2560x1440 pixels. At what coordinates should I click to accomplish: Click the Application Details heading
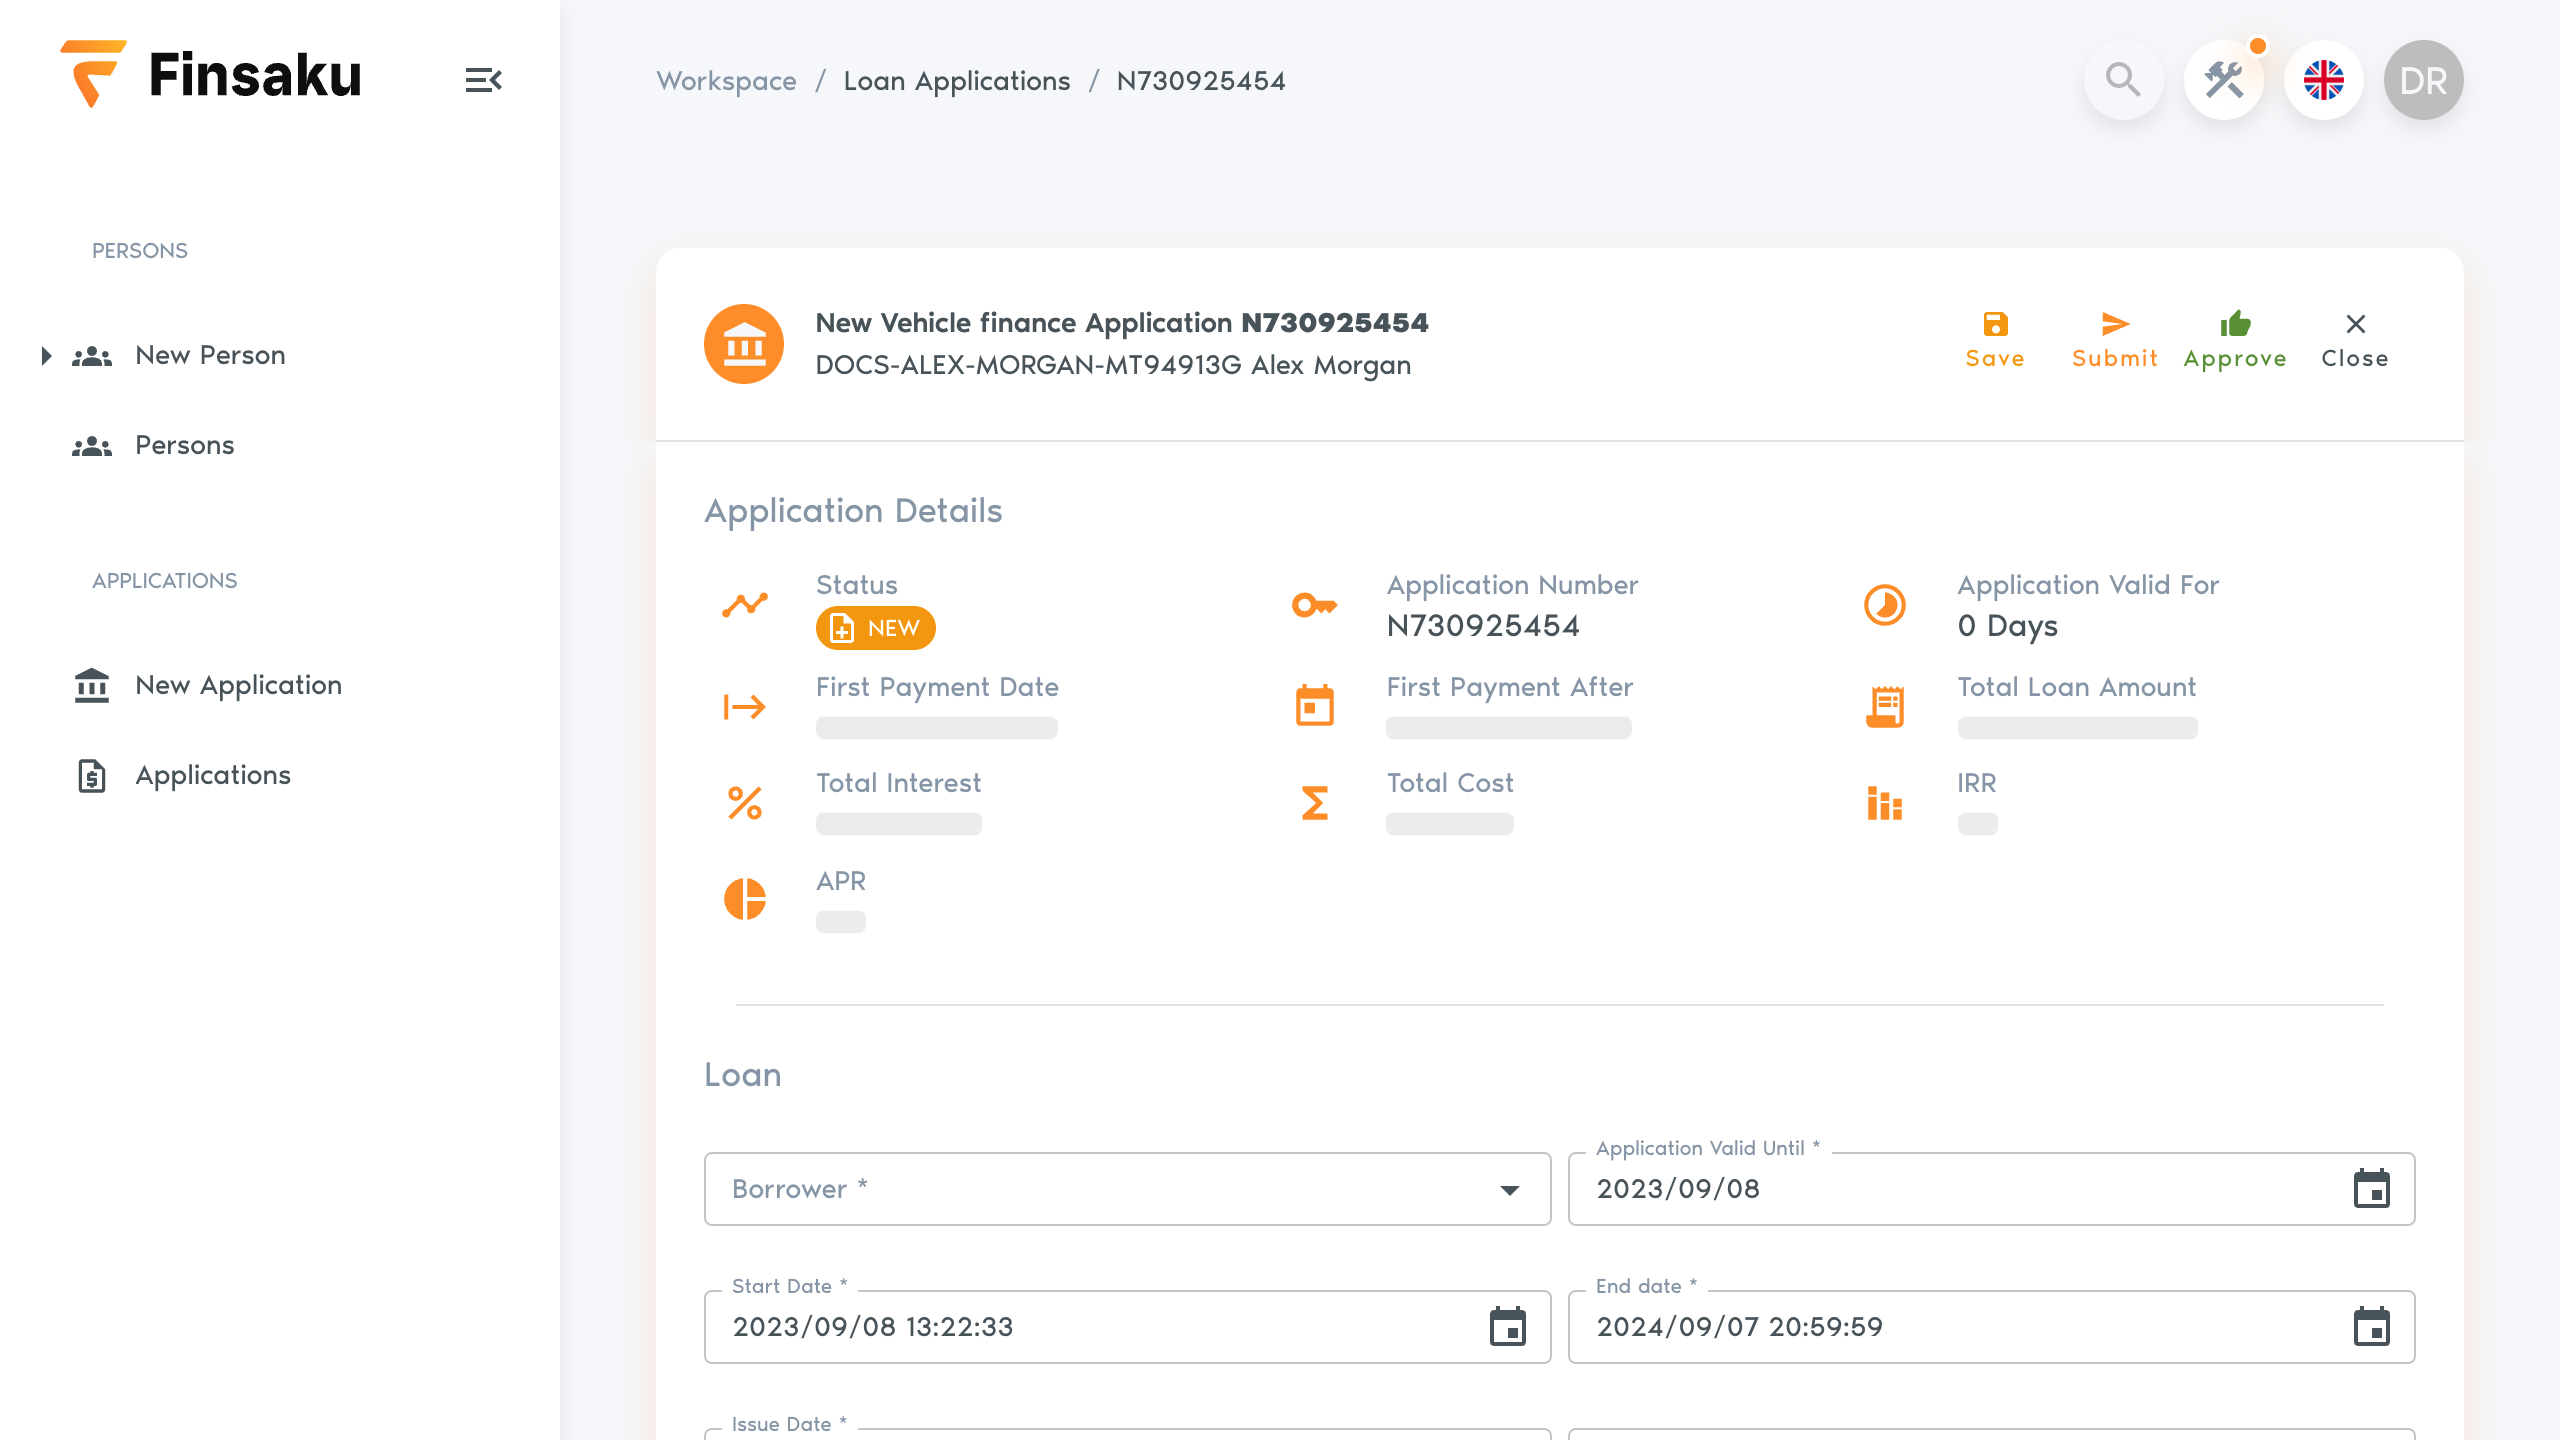click(x=853, y=512)
